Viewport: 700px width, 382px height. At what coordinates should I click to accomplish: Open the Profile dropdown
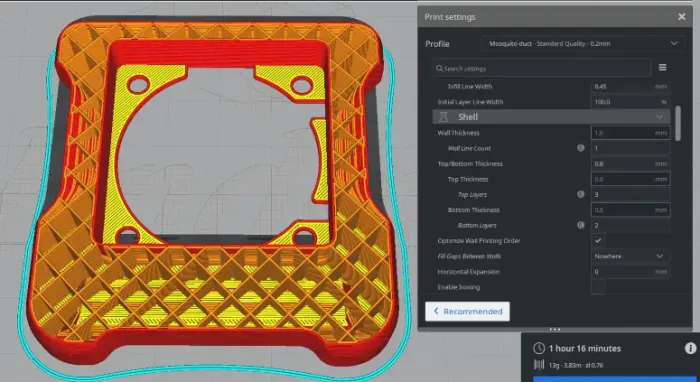(x=583, y=44)
